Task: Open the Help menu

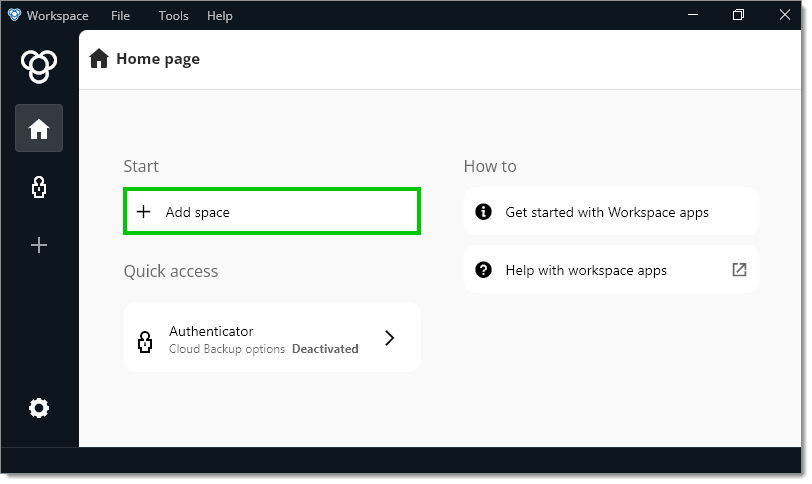Action: coord(220,16)
